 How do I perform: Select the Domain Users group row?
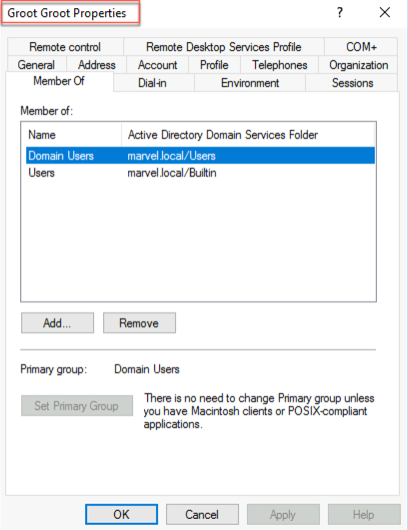tap(200, 155)
